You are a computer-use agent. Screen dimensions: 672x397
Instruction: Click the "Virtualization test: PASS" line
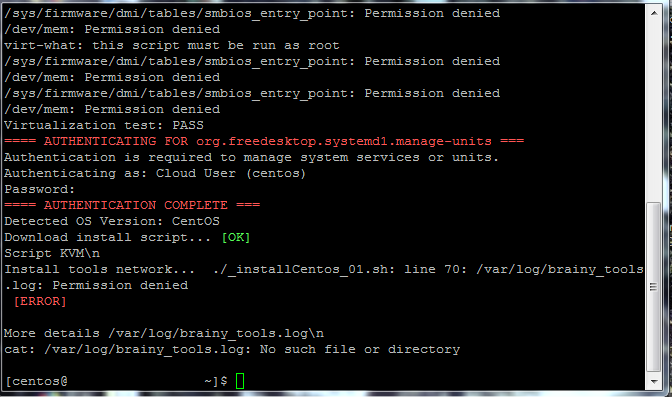pyautogui.click(x=104, y=125)
